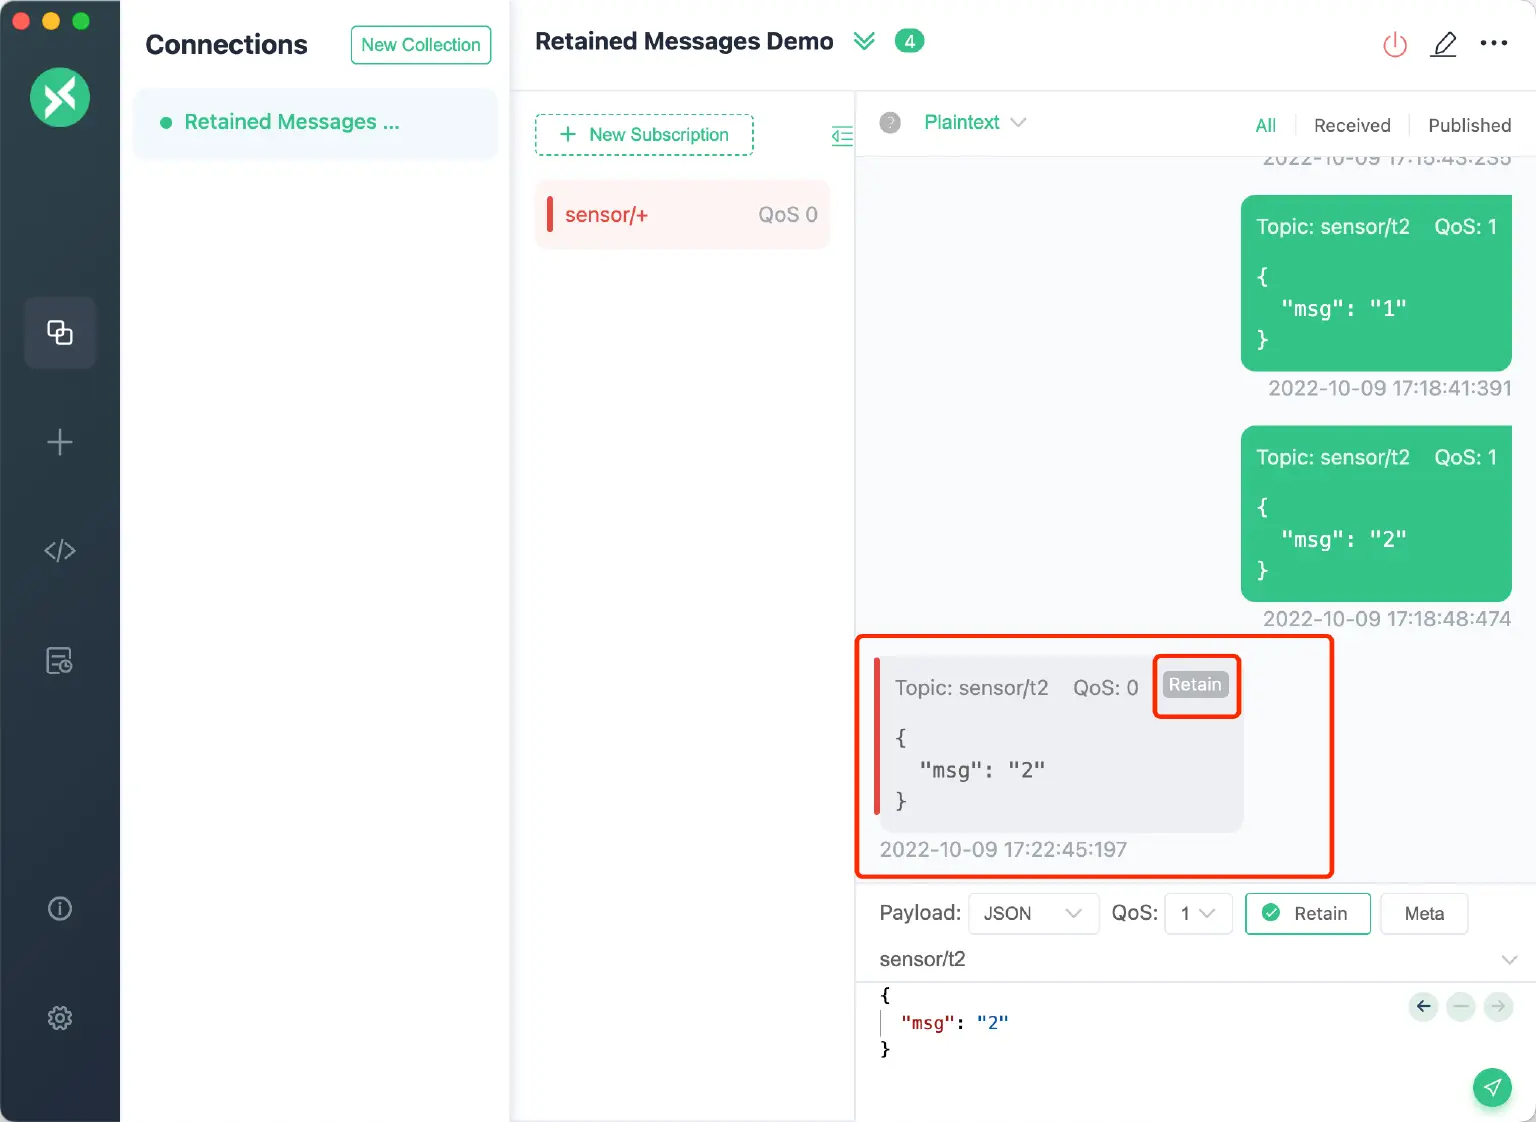
Task: Click the New Subscription button
Action: (644, 134)
